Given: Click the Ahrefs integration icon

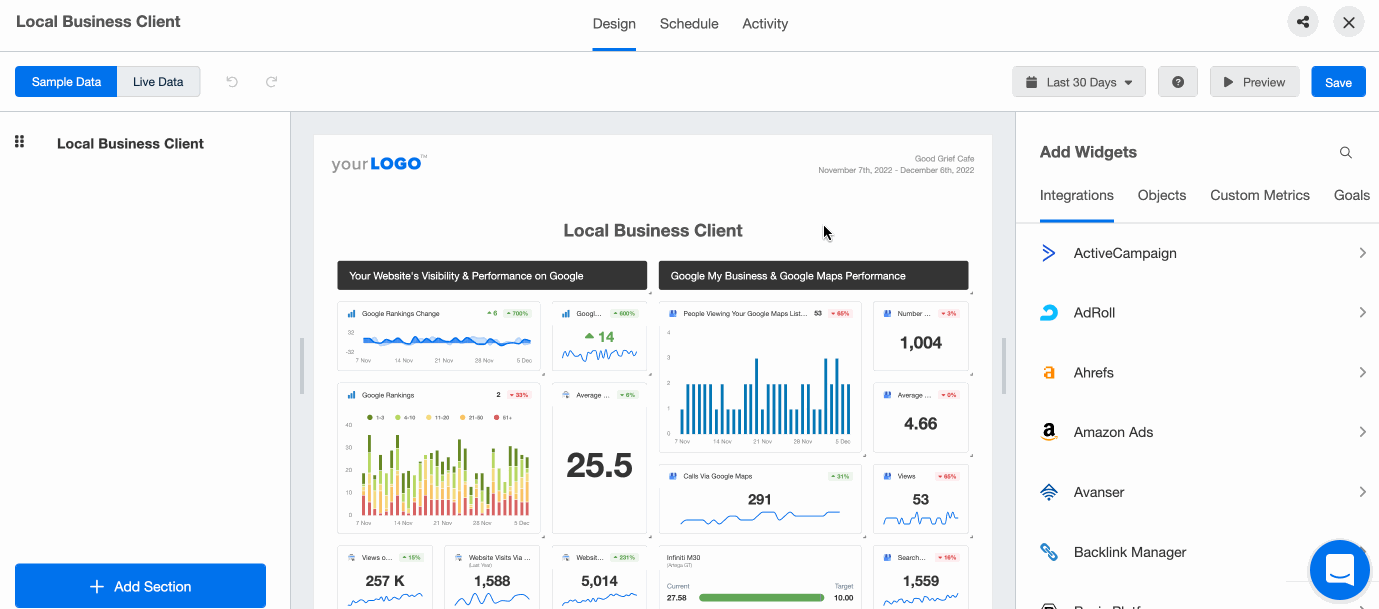Looking at the screenshot, I should (x=1048, y=372).
